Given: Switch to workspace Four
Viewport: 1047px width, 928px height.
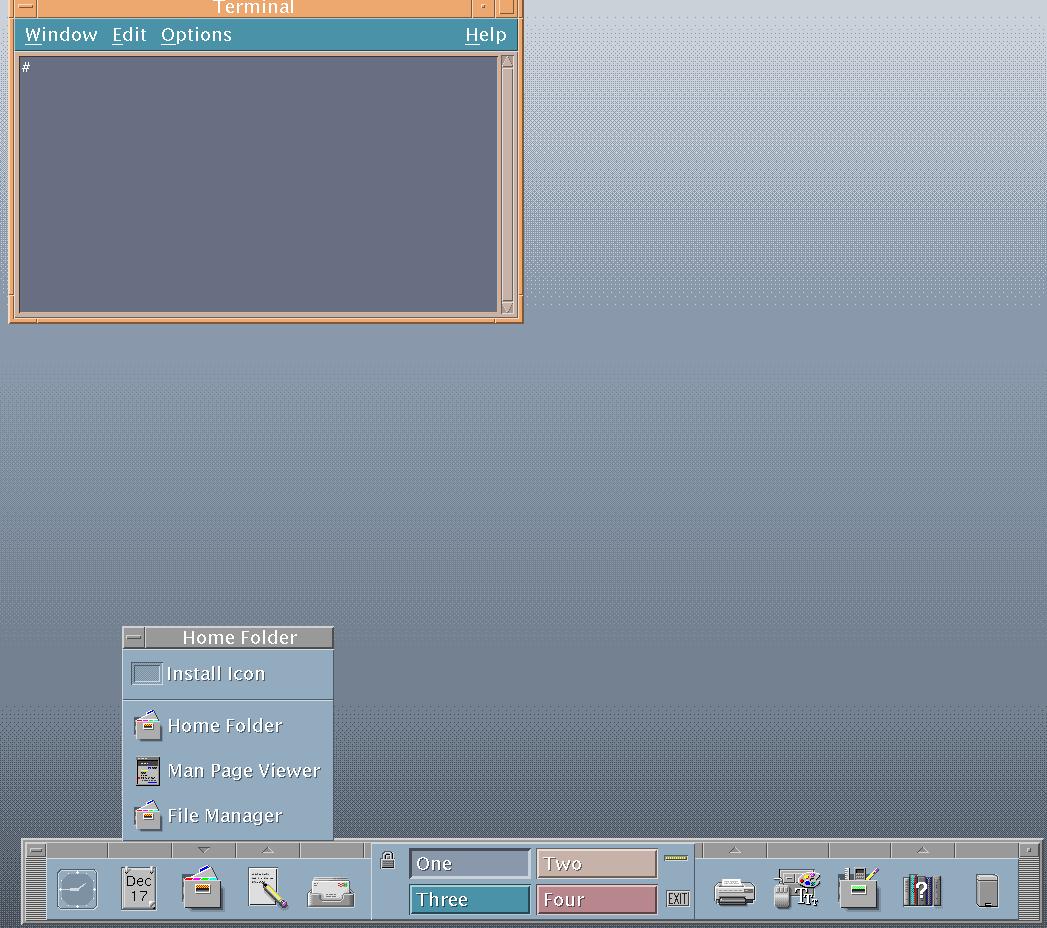Looking at the screenshot, I should [x=596, y=900].
